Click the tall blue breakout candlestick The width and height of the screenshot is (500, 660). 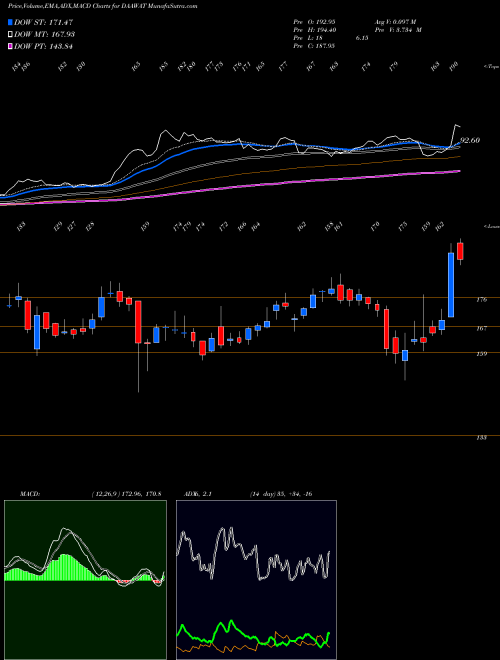(x=451, y=285)
